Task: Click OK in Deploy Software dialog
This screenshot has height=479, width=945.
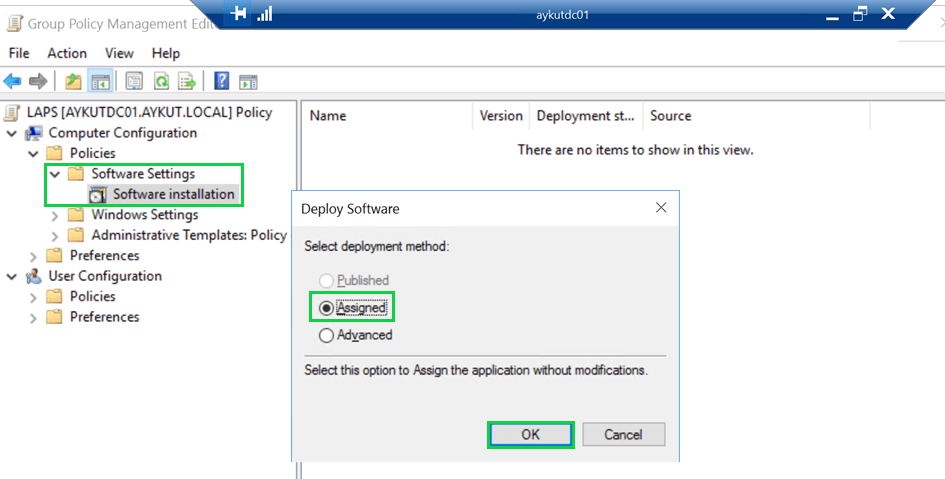Action: (530, 434)
